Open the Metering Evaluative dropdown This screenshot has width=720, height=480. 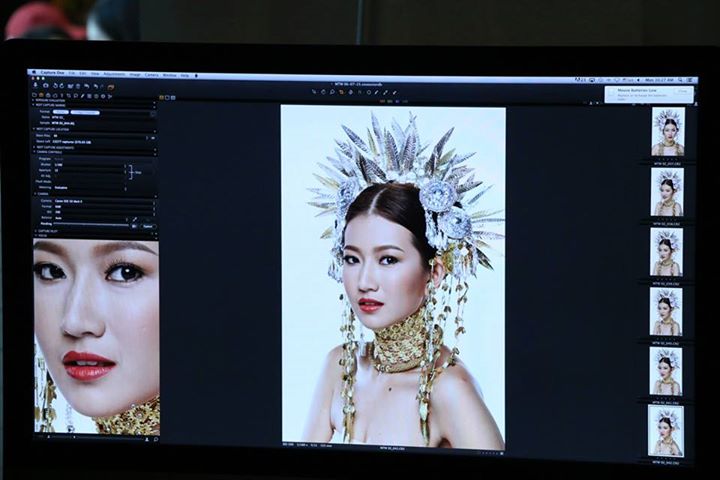coord(90,188)
